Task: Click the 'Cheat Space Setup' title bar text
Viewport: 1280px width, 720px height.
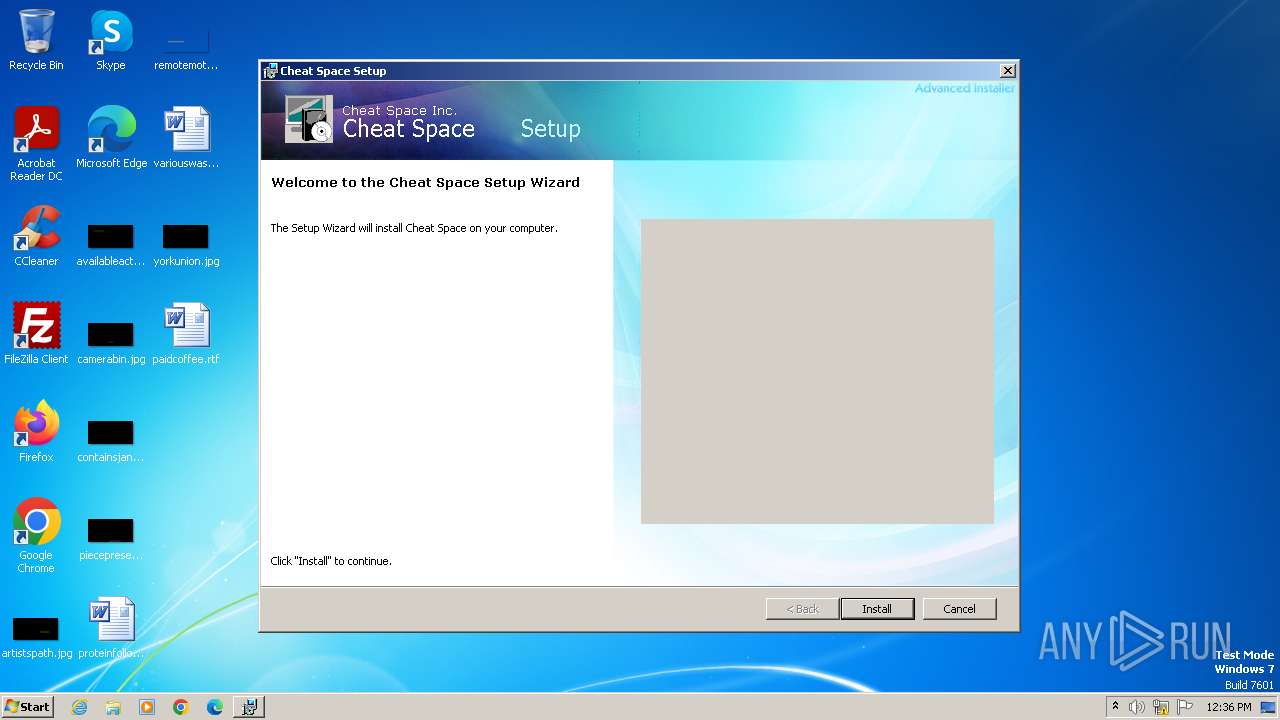Action: tap(333, 71)
